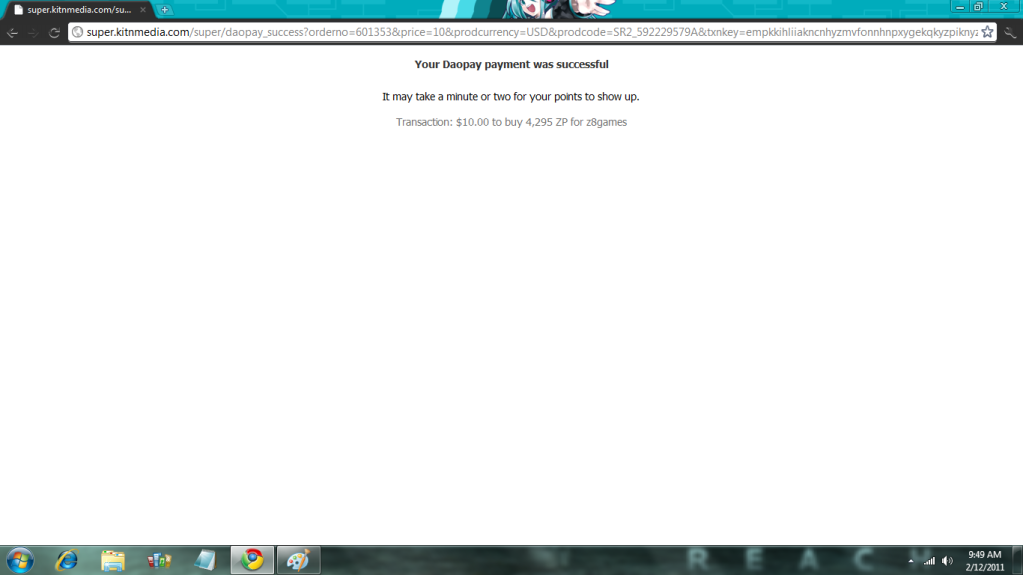Bookmark this page with the star icon
This screenshot has width=1023, height=575.
(x=987, y=32)
